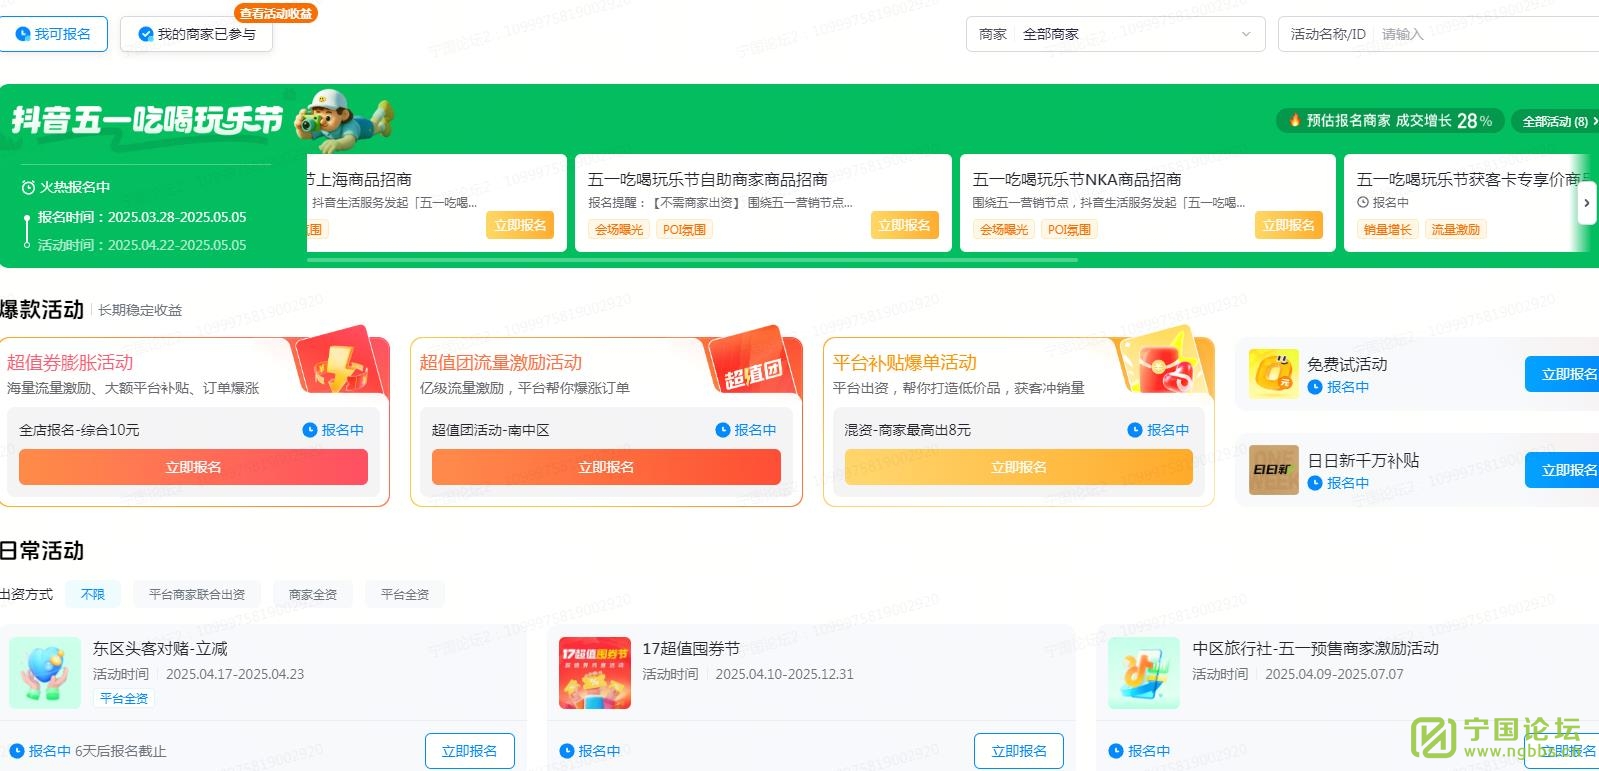Click 立即报名 for 免费试活动
The width and height of the screenshot is (1599, 771).
[1562, 374]
